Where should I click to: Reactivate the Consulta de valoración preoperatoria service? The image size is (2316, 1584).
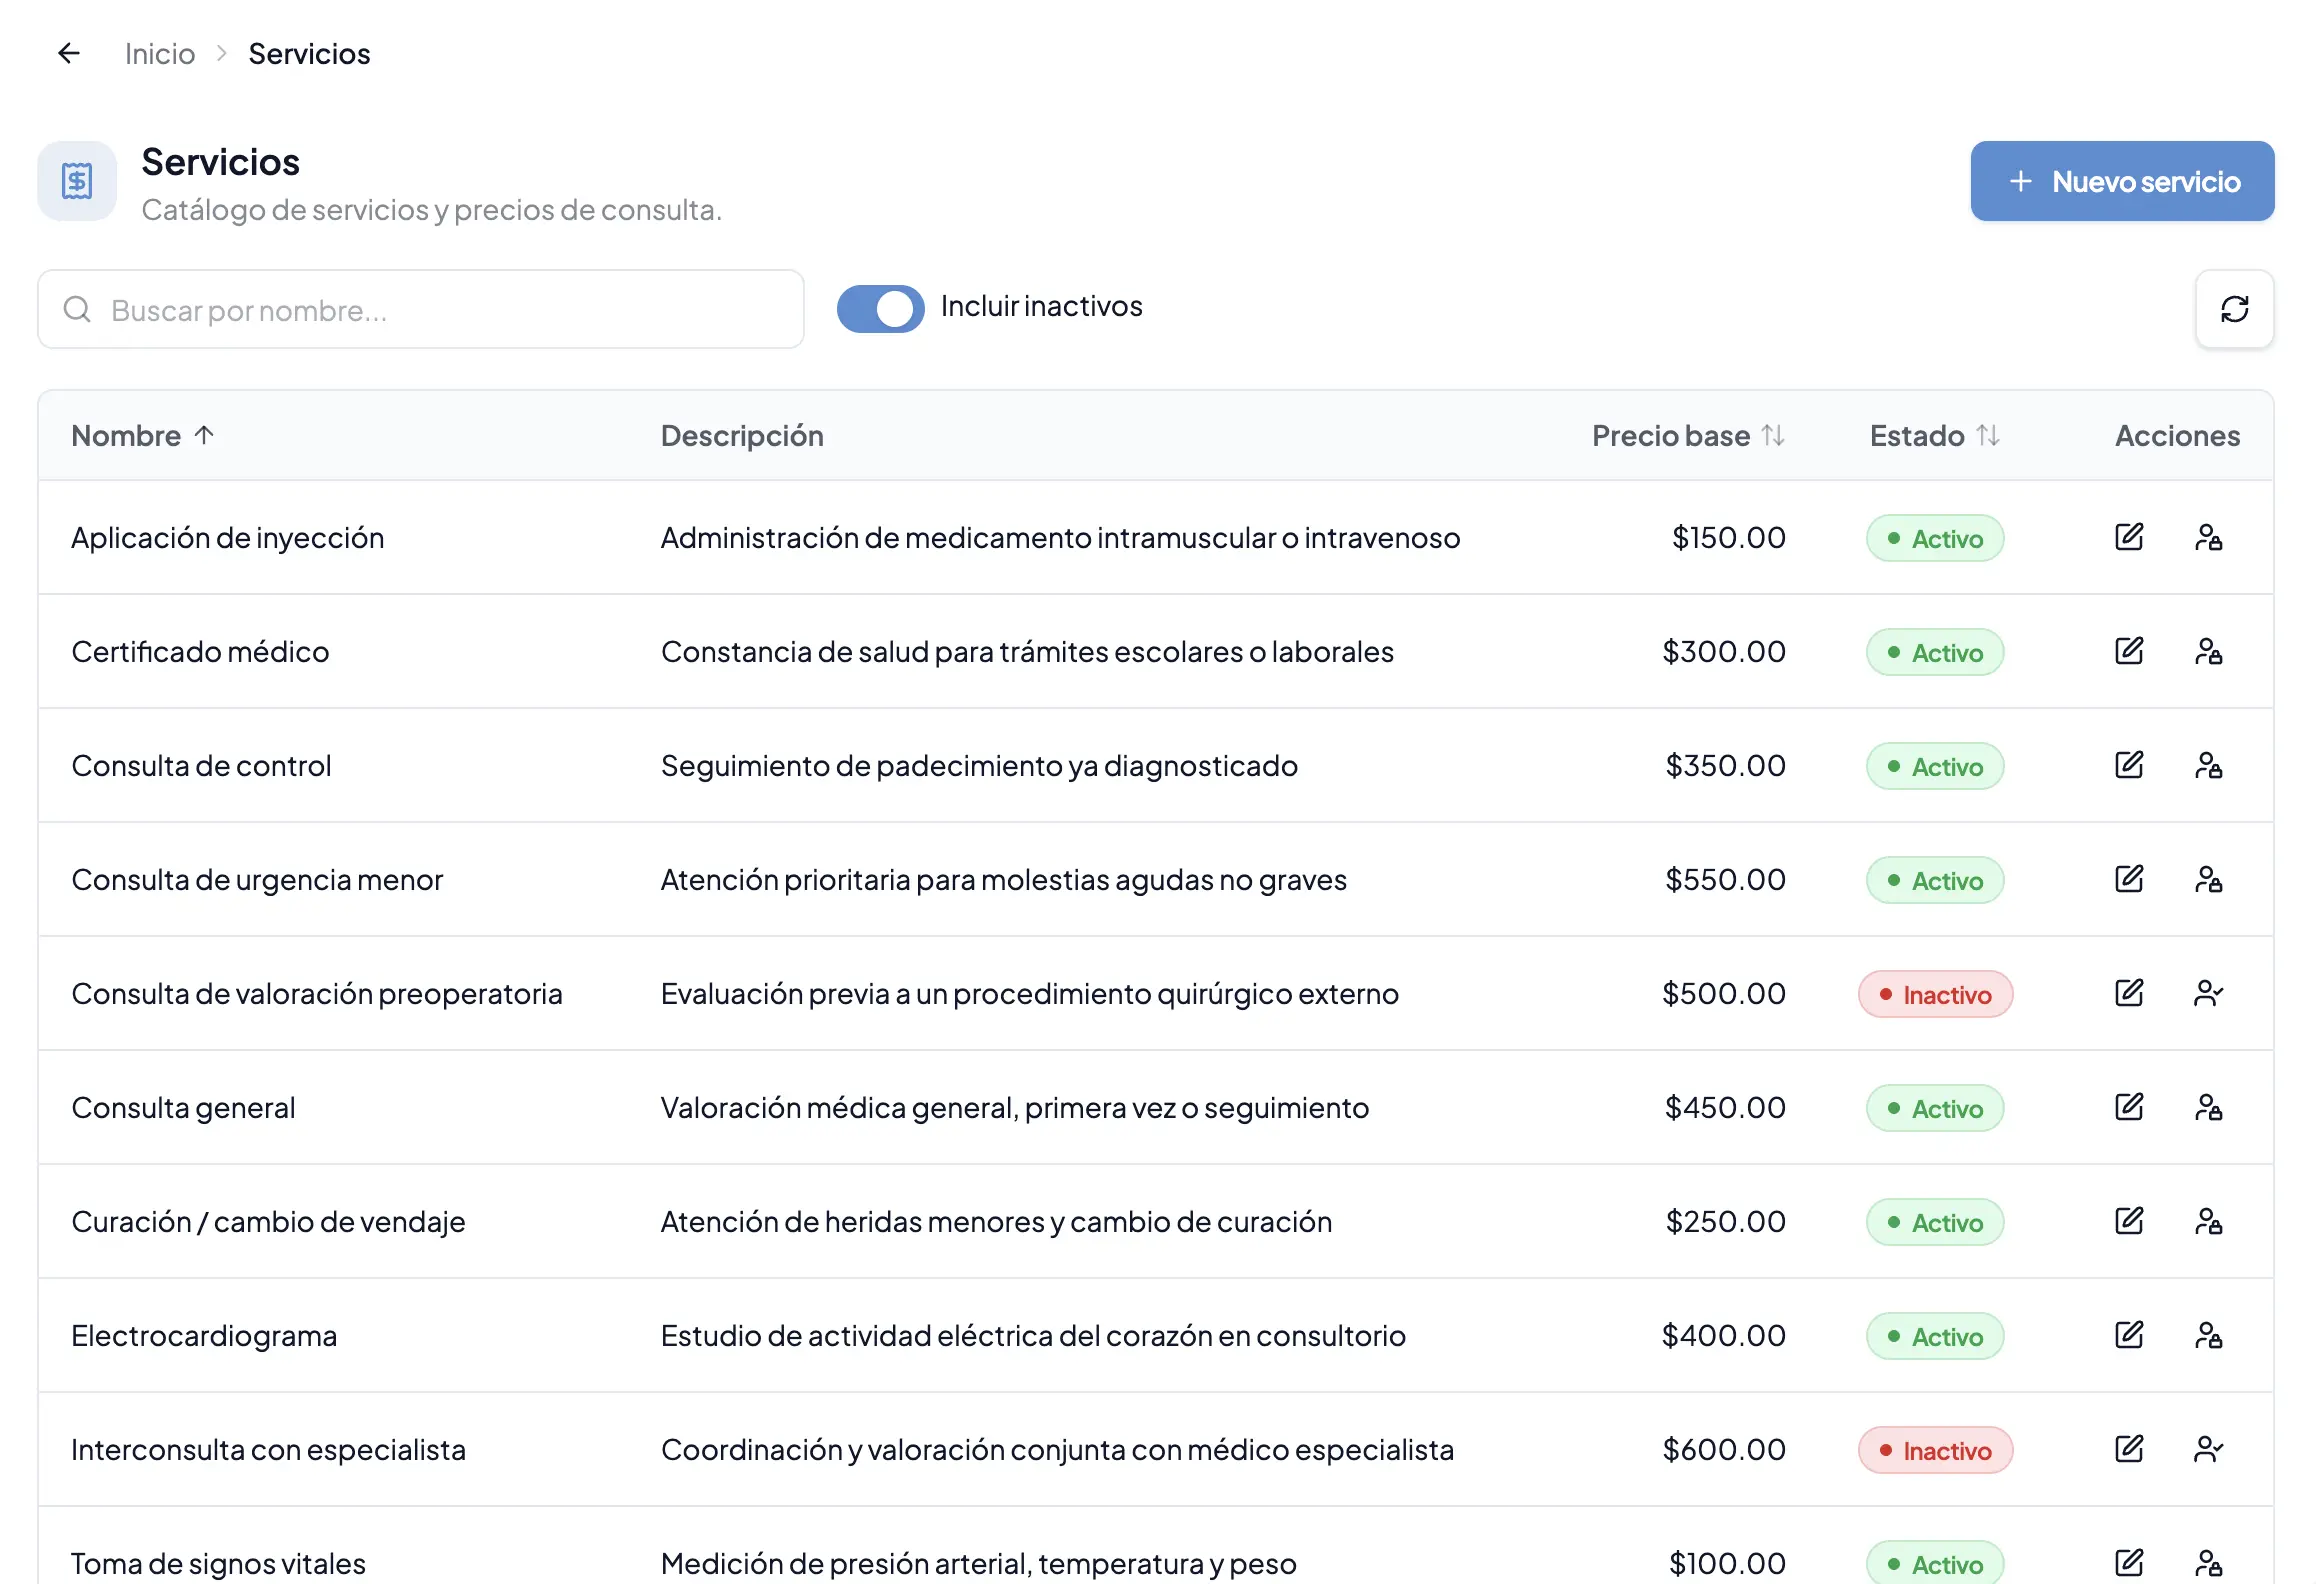click(x=2208, y=993)
